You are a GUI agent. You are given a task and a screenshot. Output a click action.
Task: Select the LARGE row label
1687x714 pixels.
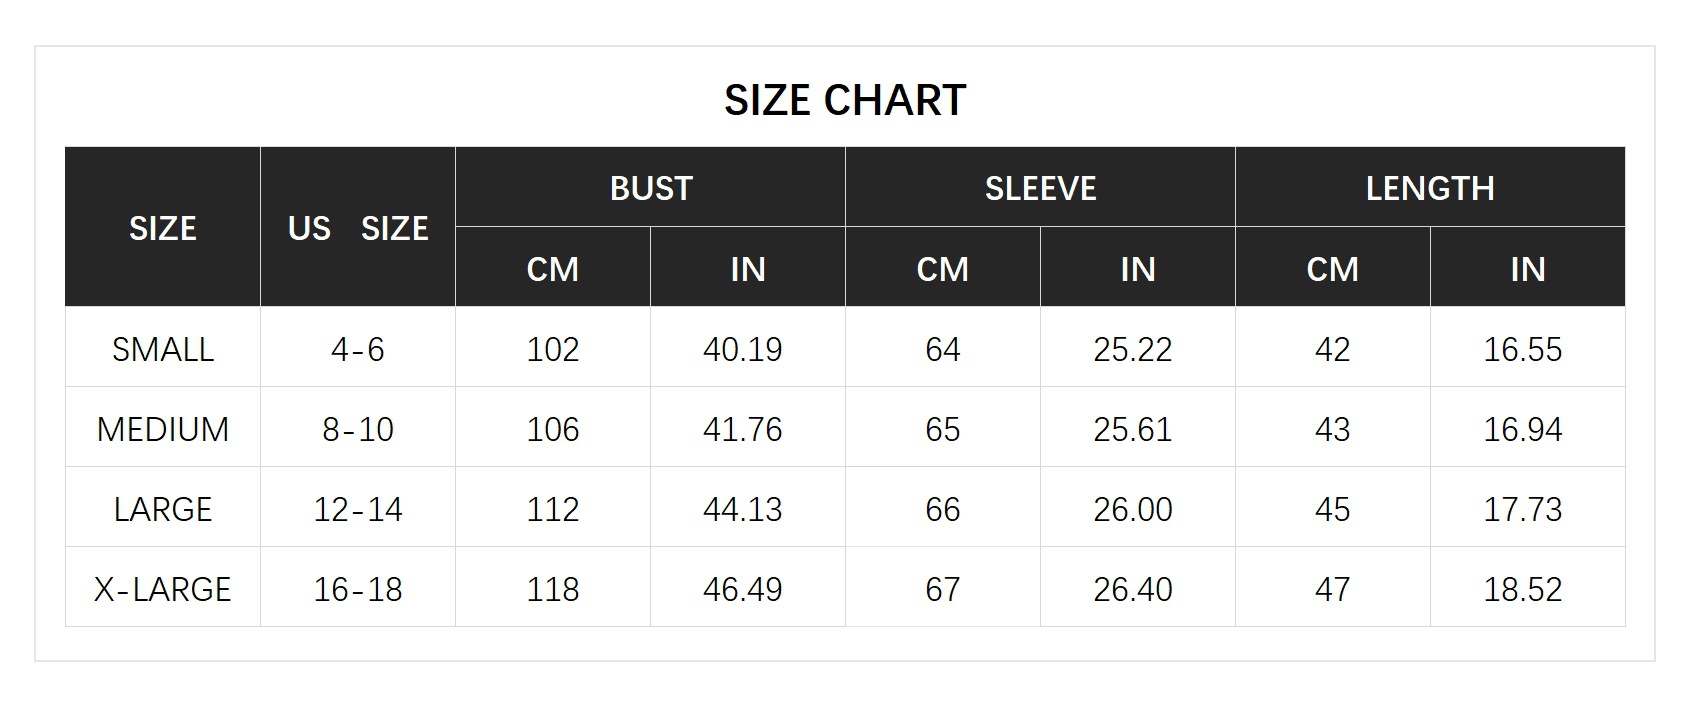[x=163, y=507]
